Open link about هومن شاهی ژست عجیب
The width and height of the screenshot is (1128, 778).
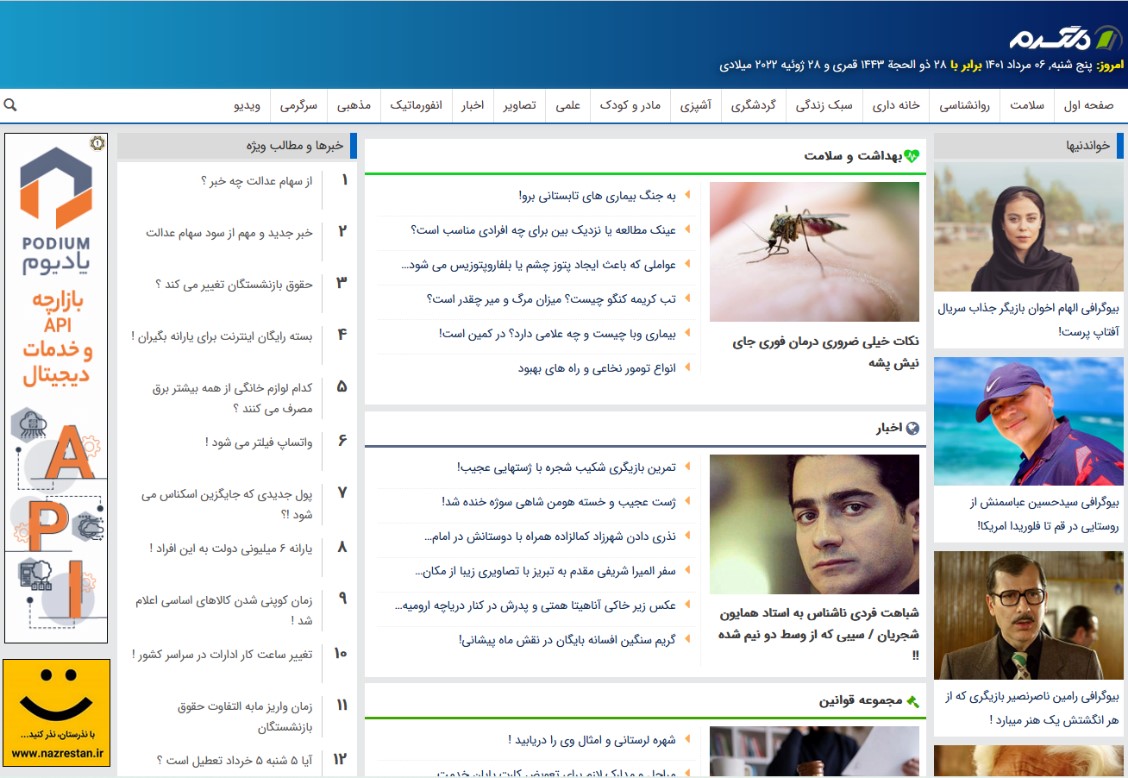tap(559, 502)
